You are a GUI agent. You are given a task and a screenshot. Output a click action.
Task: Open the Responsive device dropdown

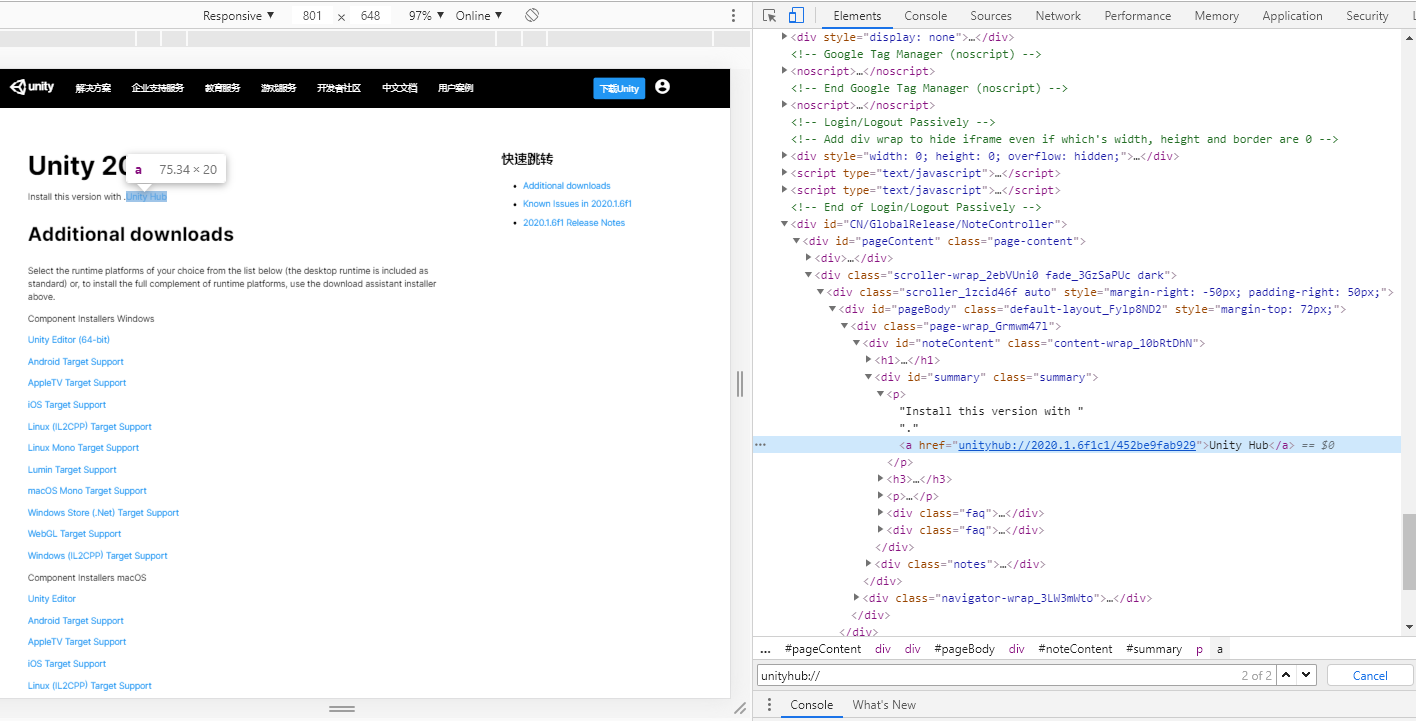click(x=238, y=16)
